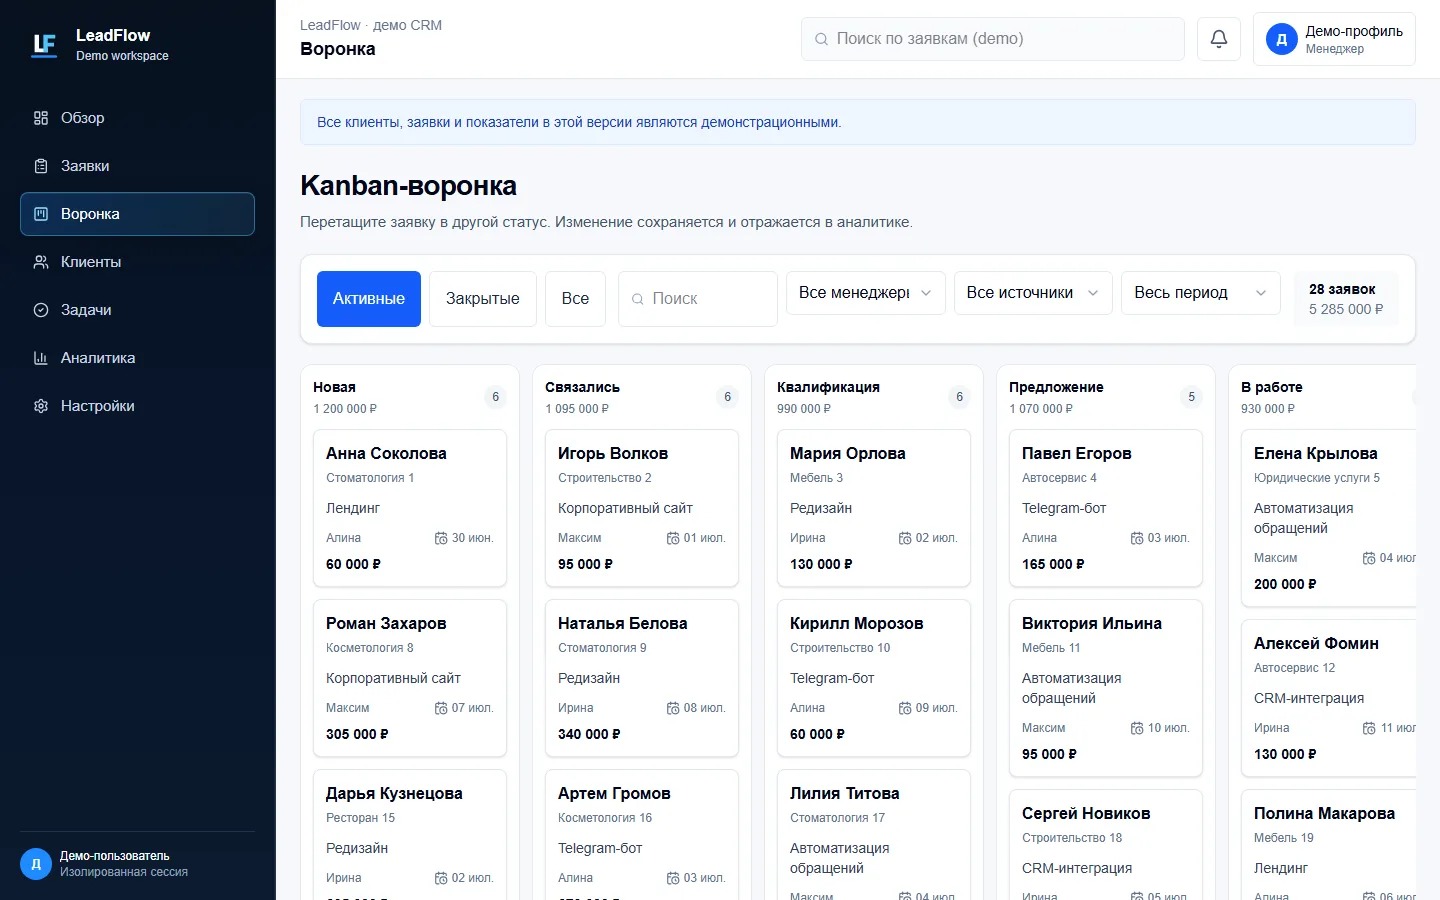Open Павел Егоров lead card
This screenshot has height=900, width=1440.
pyautogui.click(x=1106, y=508)
